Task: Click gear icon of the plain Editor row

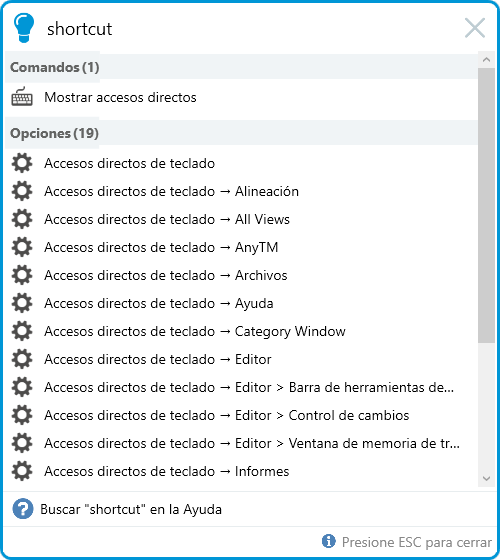Action: (22, 359)
